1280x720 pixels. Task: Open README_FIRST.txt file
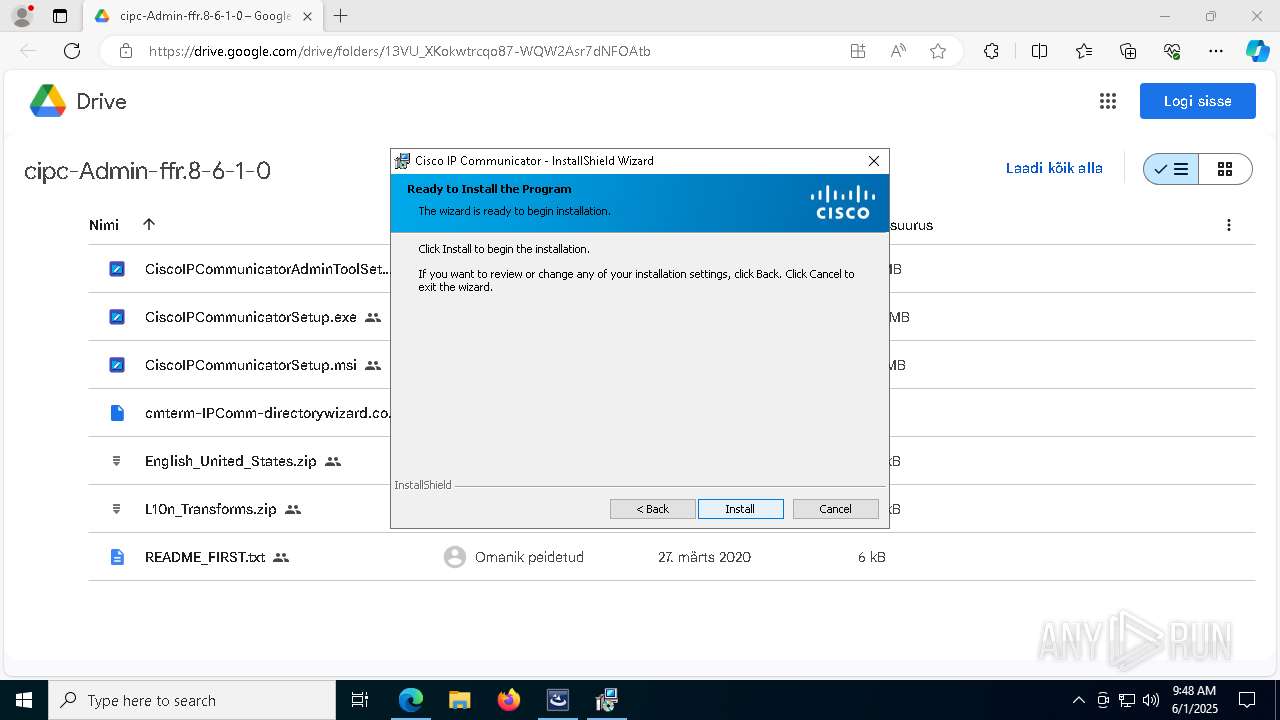[x=205, y=557]
